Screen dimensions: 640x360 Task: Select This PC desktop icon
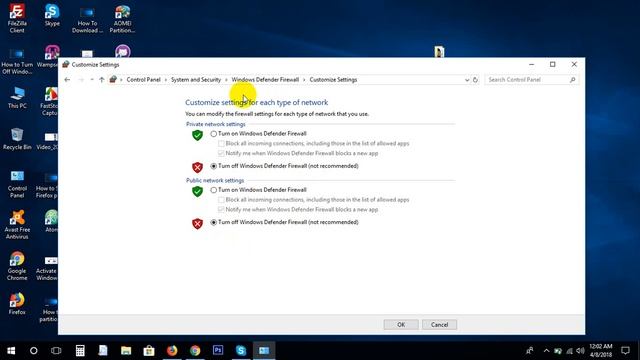point(17,98)
